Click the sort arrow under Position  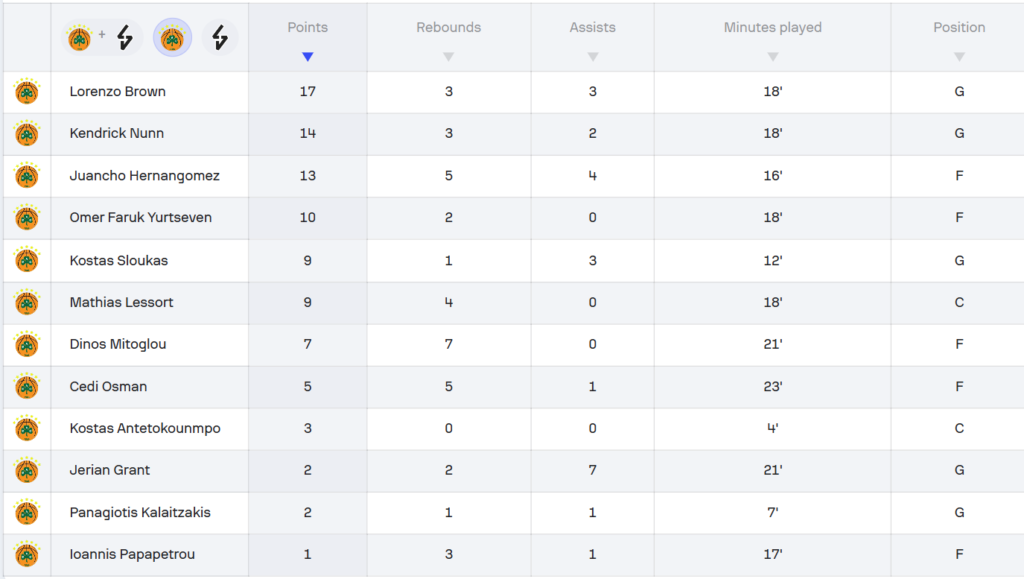pyautogui.click(x=958, y=57)
